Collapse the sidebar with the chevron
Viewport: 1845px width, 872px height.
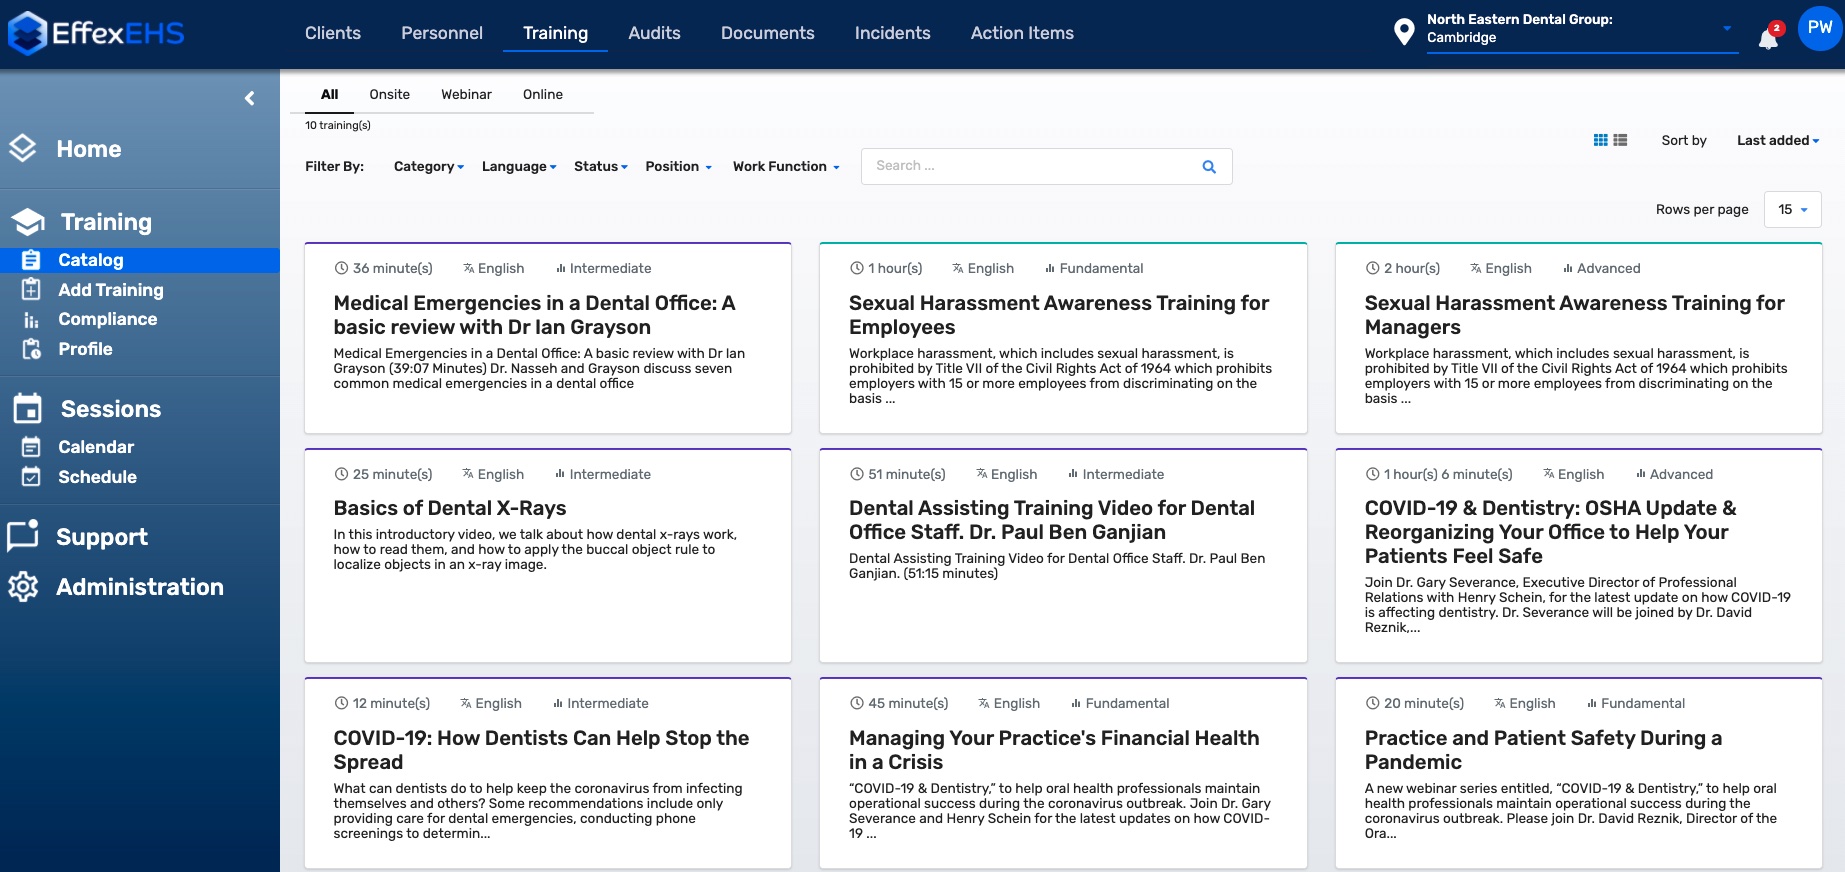[250, 98]
